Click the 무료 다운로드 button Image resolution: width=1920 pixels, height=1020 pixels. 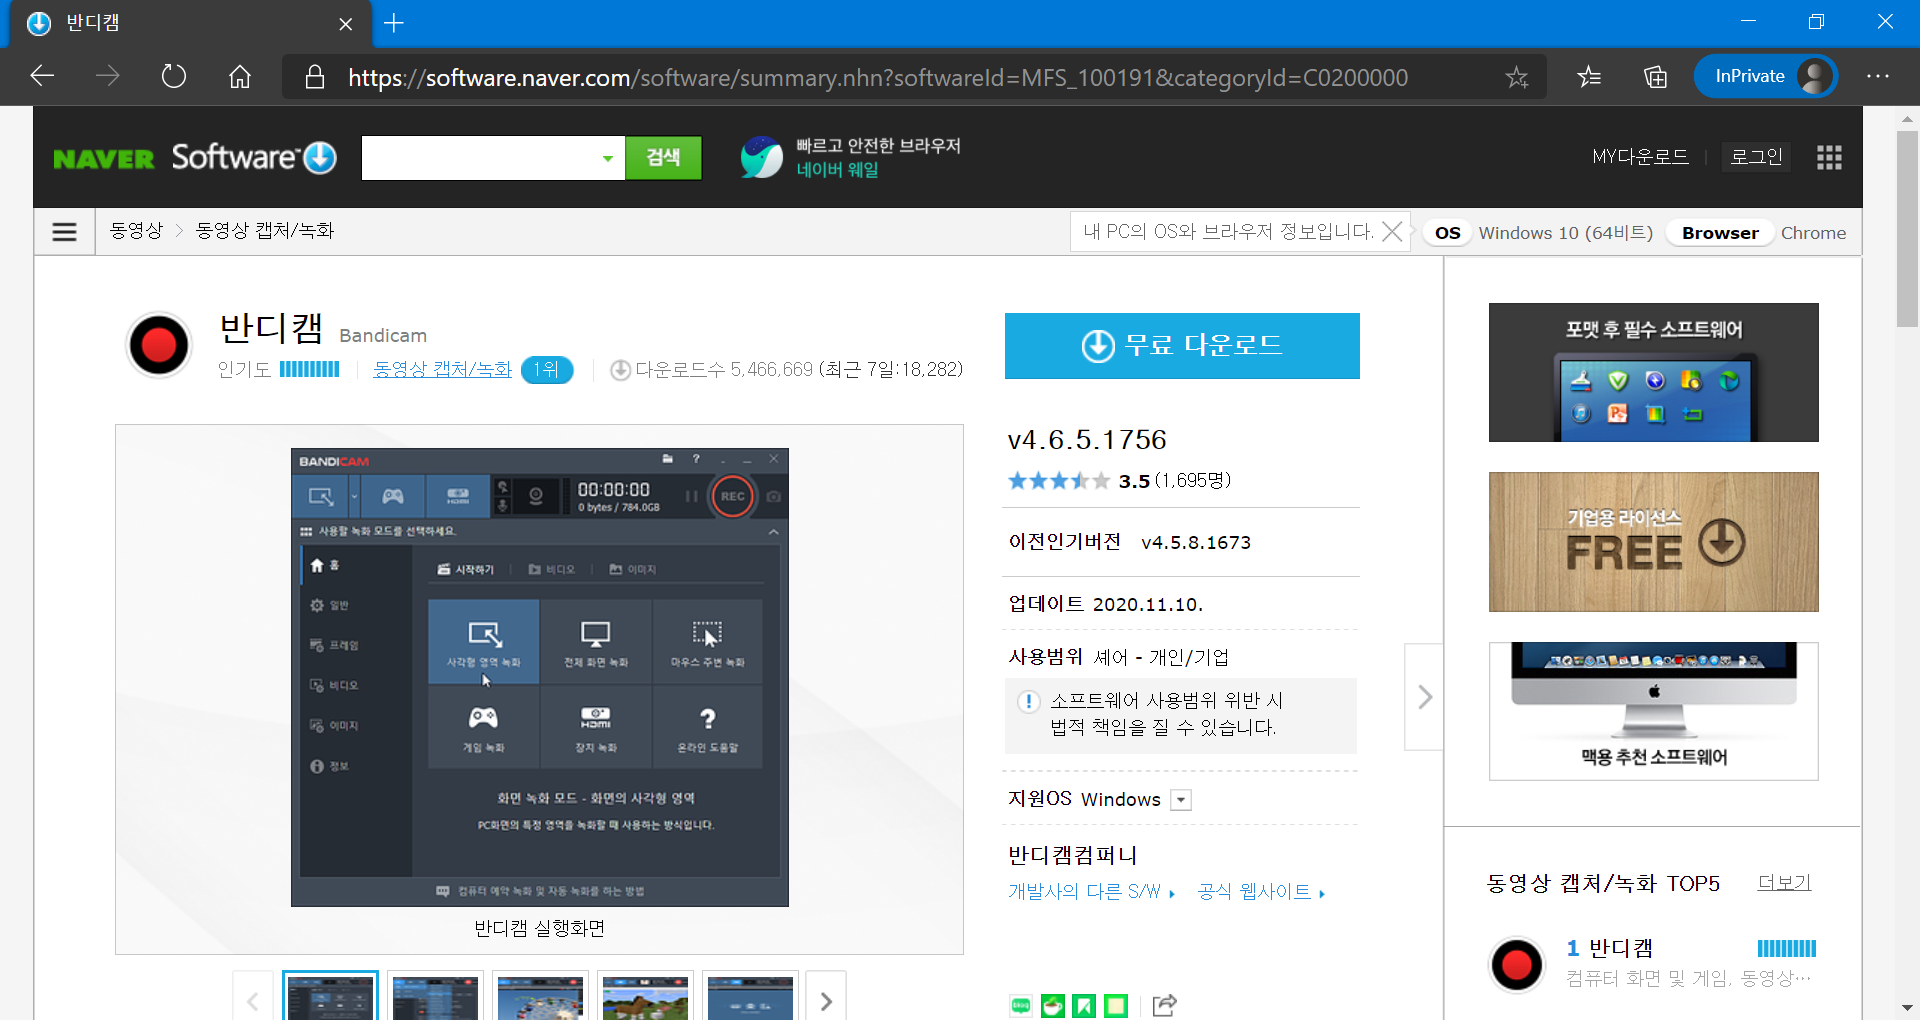1182,346
